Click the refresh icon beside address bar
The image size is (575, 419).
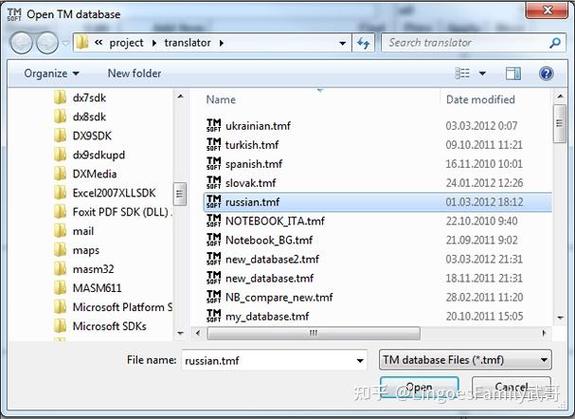(363, 43)
